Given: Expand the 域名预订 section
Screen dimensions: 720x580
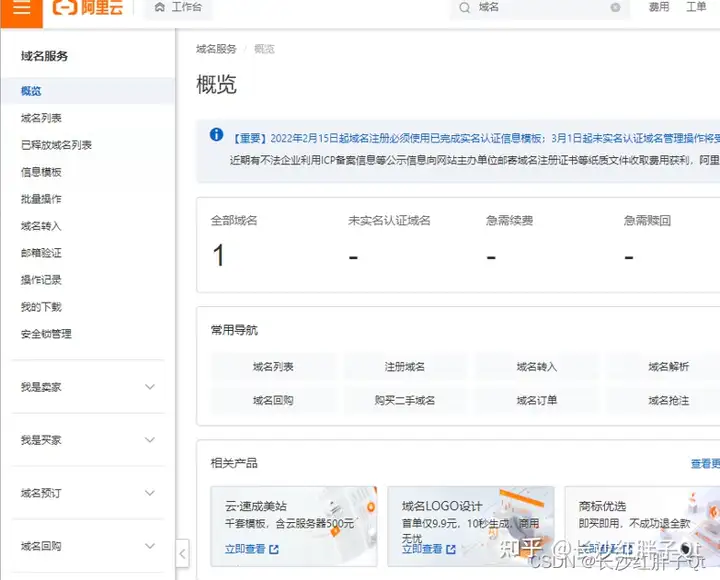Looking at the screenshot, I should point(87,493).
